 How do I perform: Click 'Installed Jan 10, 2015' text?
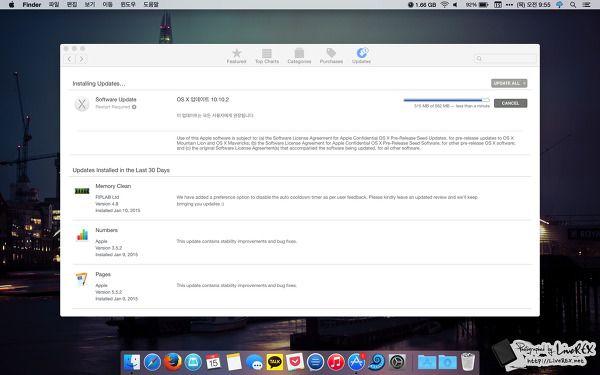(x=117, y=210)
